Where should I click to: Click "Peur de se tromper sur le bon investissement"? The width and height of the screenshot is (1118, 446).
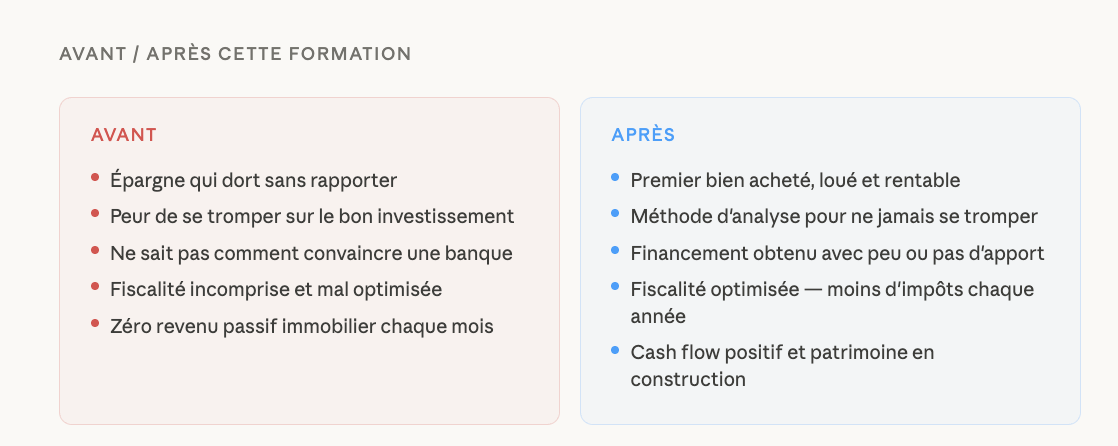tap(312, 217)
